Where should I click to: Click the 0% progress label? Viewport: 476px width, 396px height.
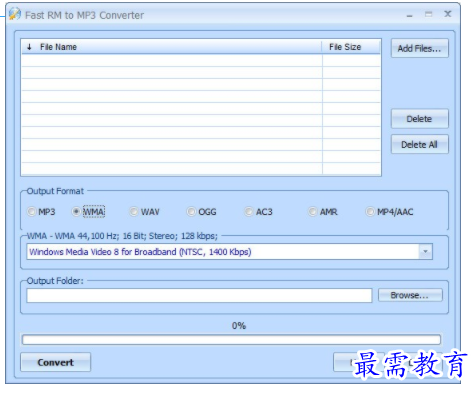pyautogui.click(x=239, y=326)
